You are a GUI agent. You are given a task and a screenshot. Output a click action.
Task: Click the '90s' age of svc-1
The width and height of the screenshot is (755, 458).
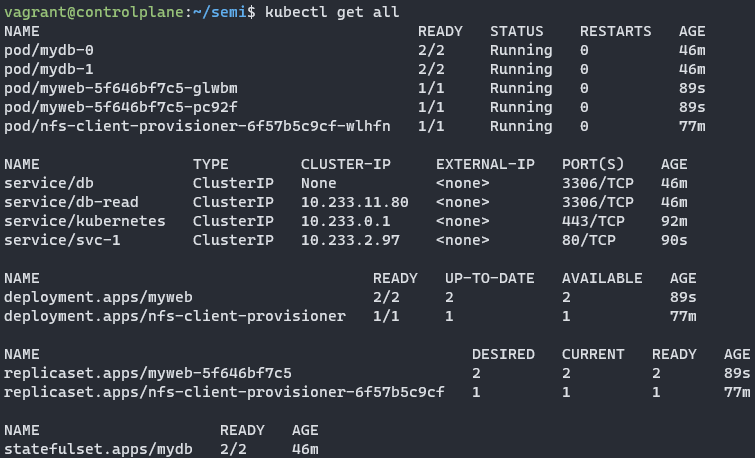click(x=674, y=240)
